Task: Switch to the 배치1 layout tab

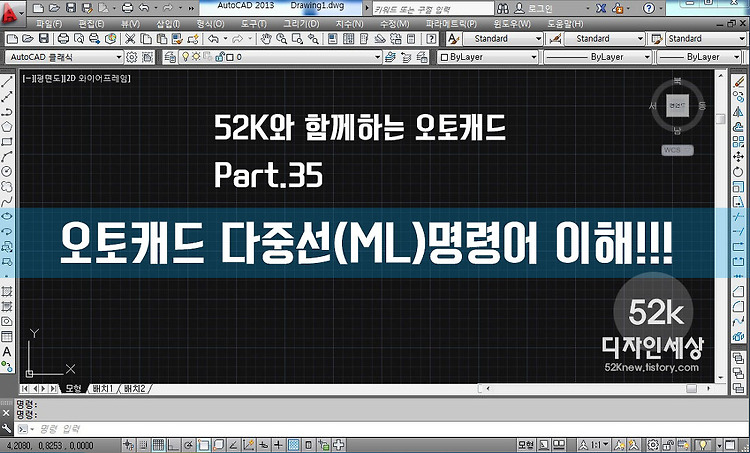Action: click(x=102, y=389)
